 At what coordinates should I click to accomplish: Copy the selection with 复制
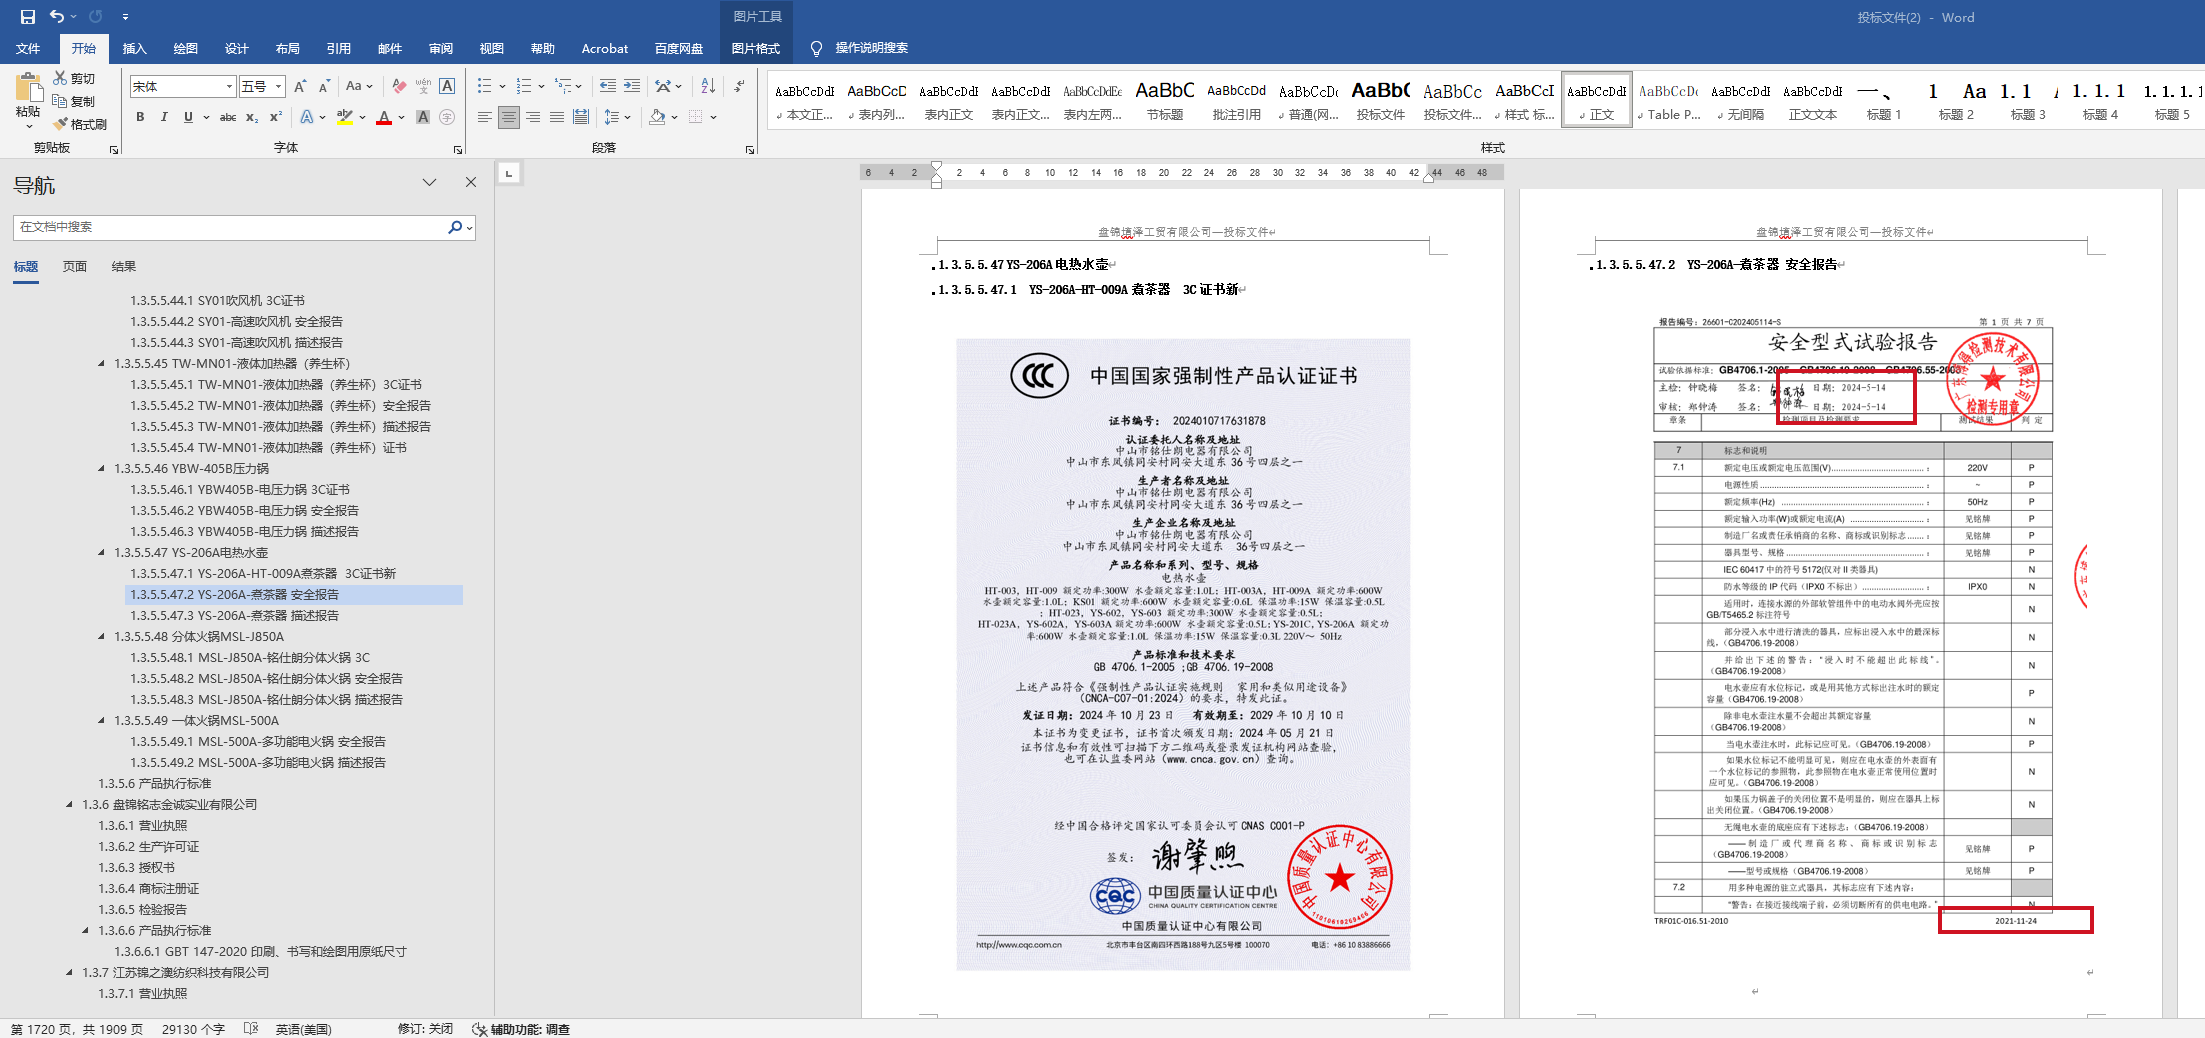(75, 101)
